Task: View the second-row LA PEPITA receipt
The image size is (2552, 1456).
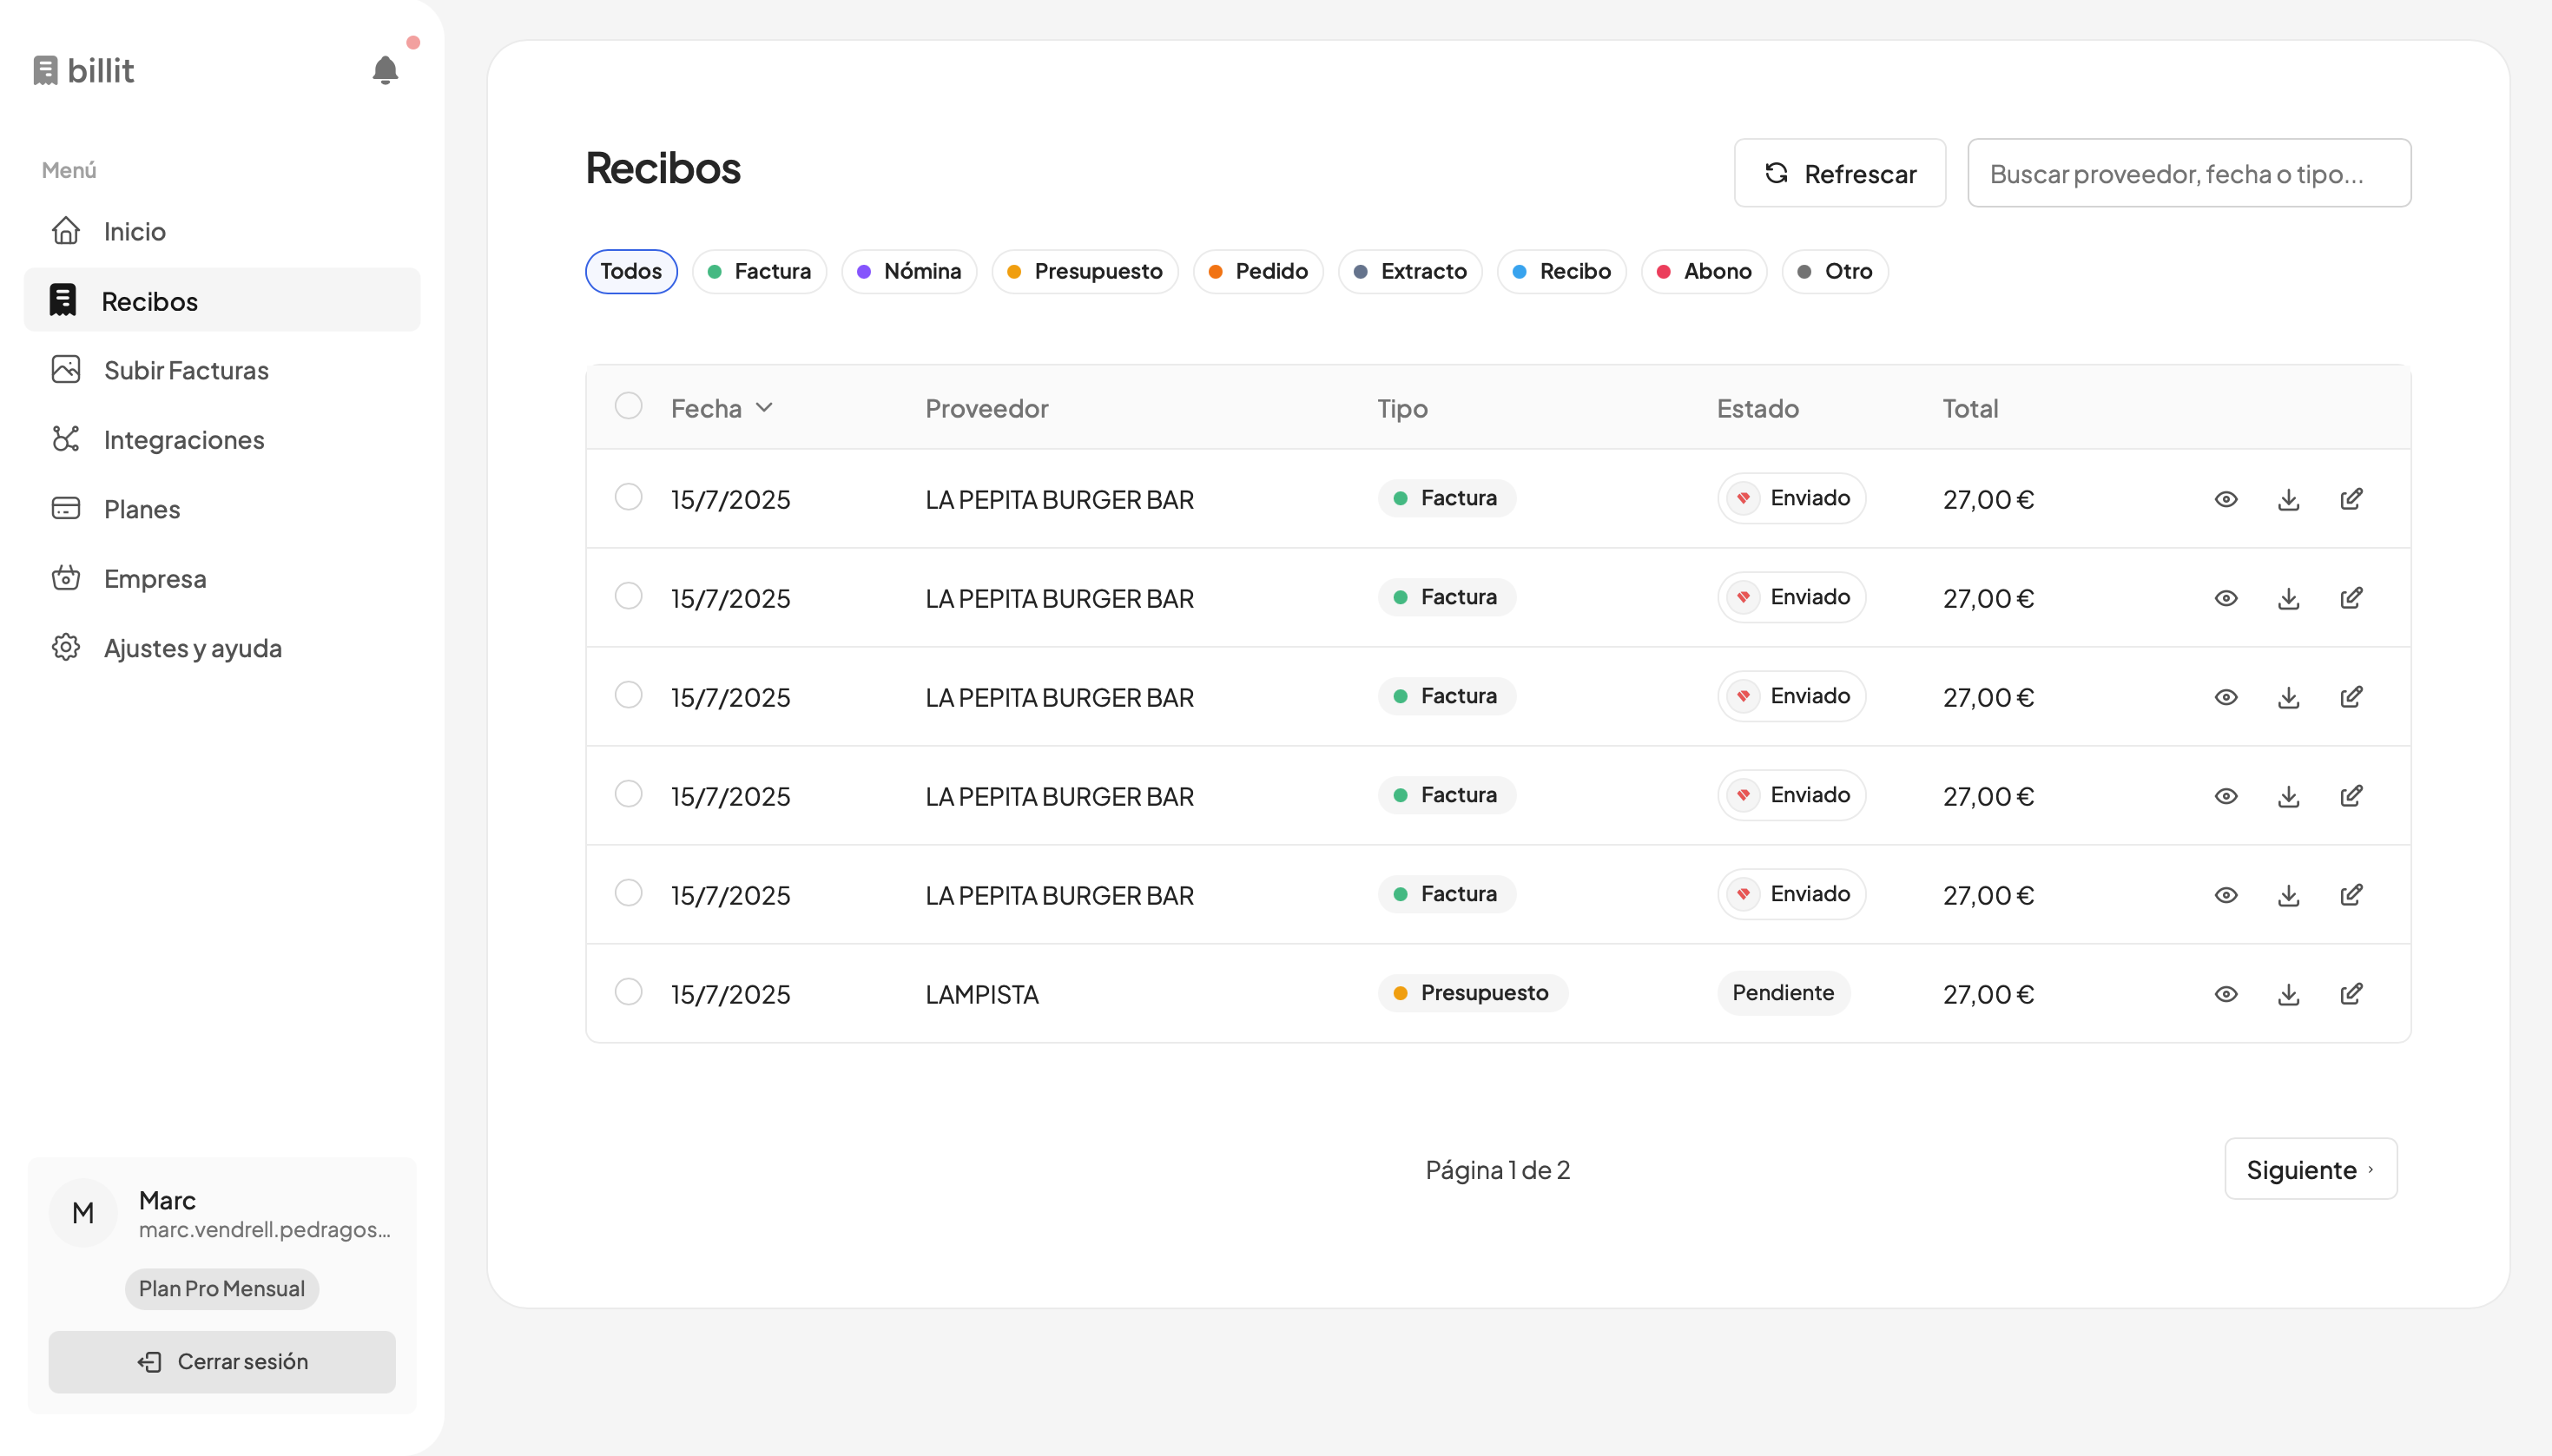Action: pyautogui.click(x=2226, y=598)
